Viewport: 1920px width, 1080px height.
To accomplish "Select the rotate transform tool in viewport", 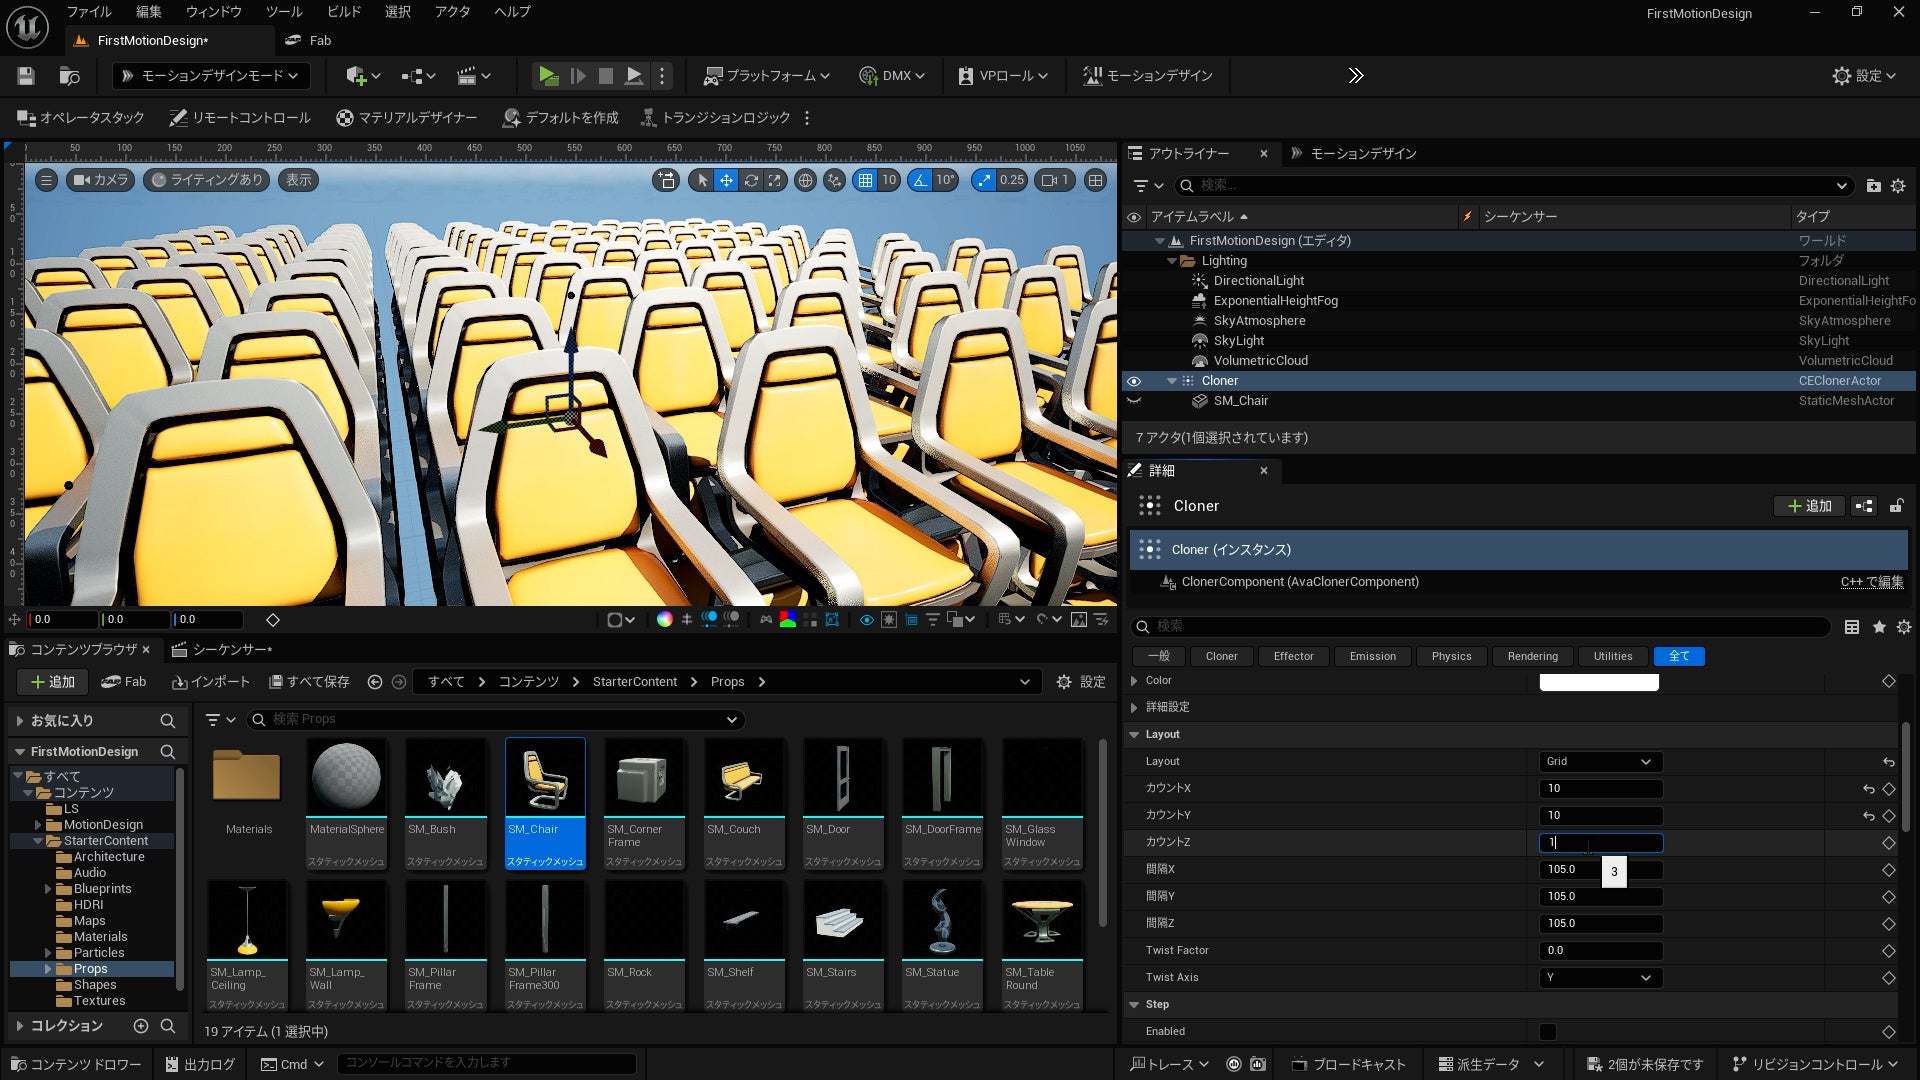I will tap(750, 180).
